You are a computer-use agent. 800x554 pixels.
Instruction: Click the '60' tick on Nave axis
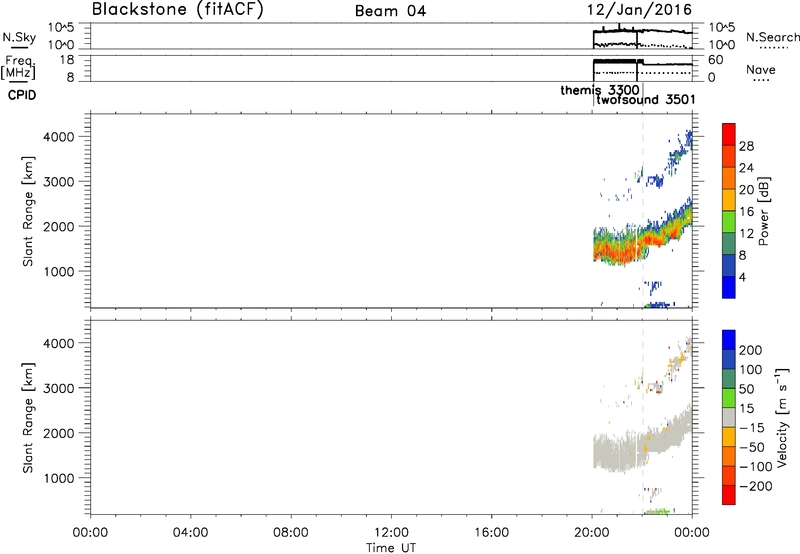[x=716, y=60]
